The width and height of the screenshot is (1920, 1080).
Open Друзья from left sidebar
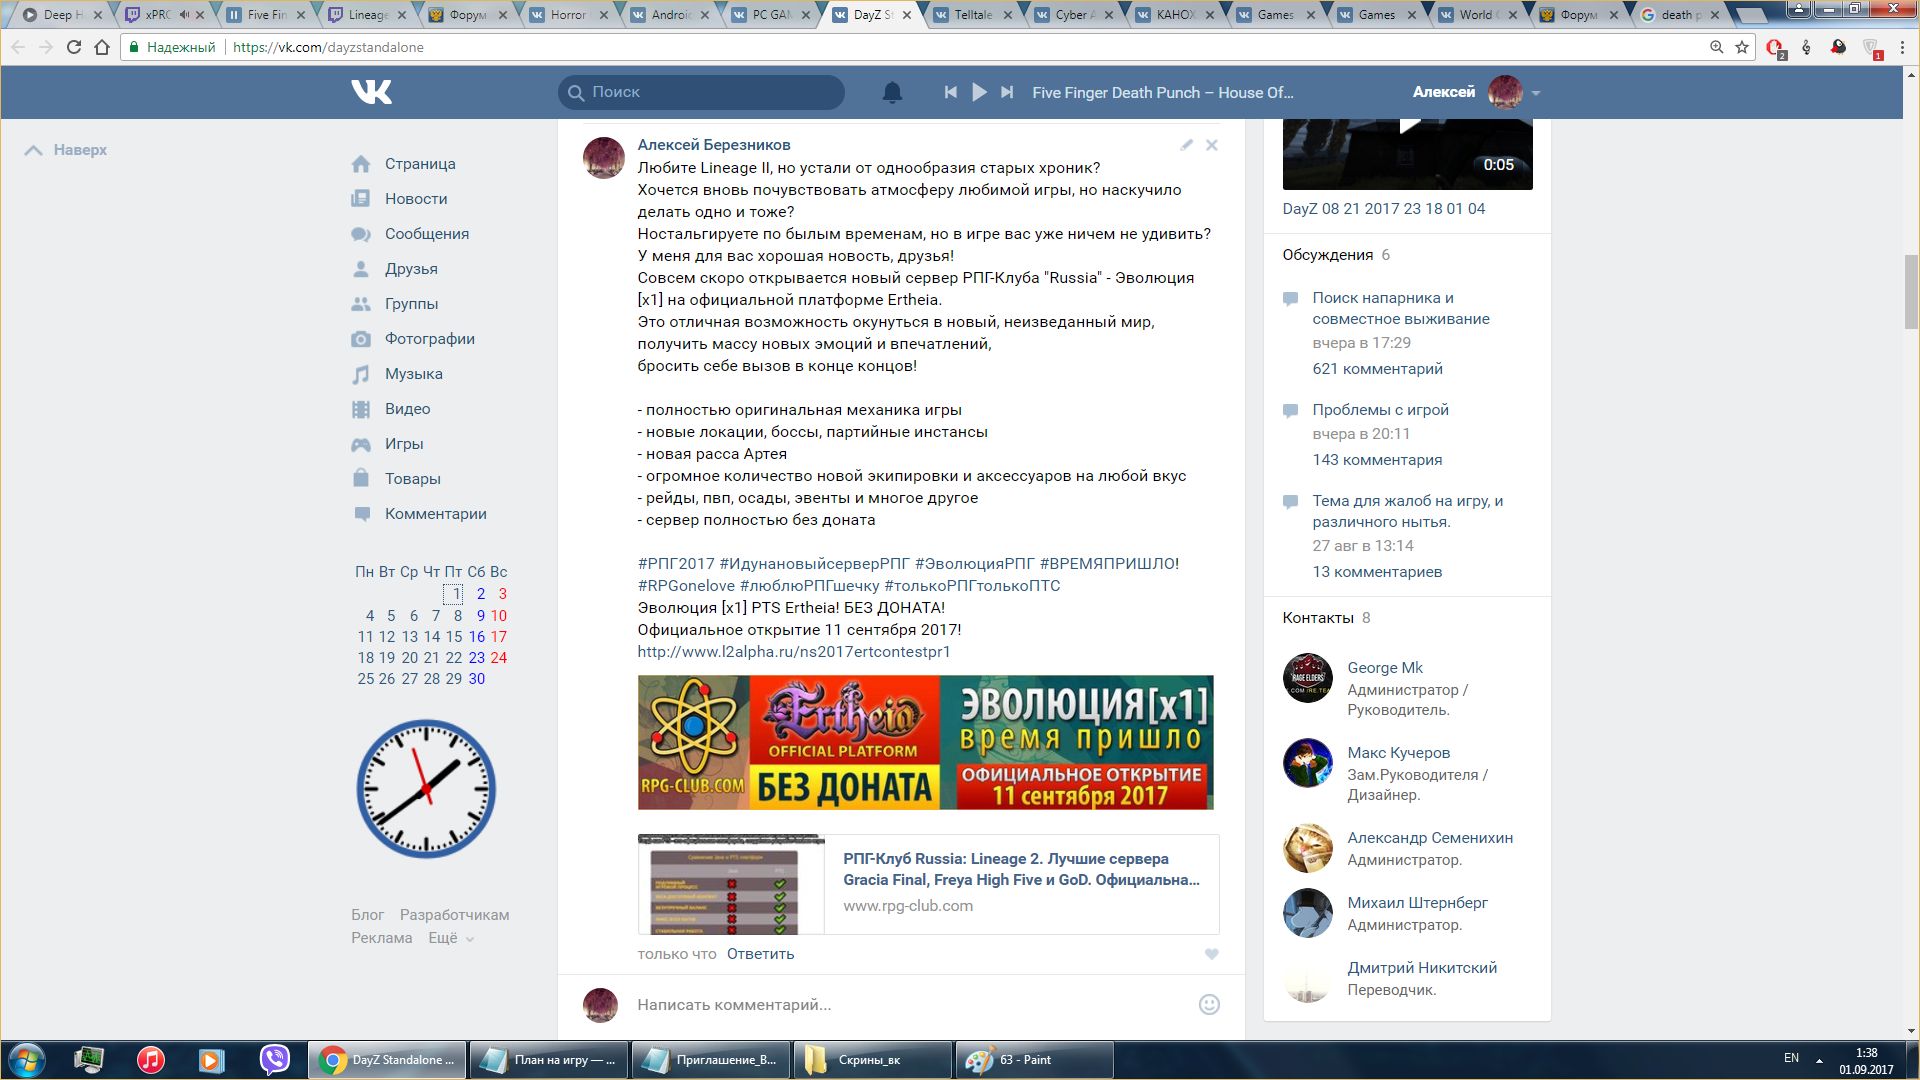coord(411,269)
